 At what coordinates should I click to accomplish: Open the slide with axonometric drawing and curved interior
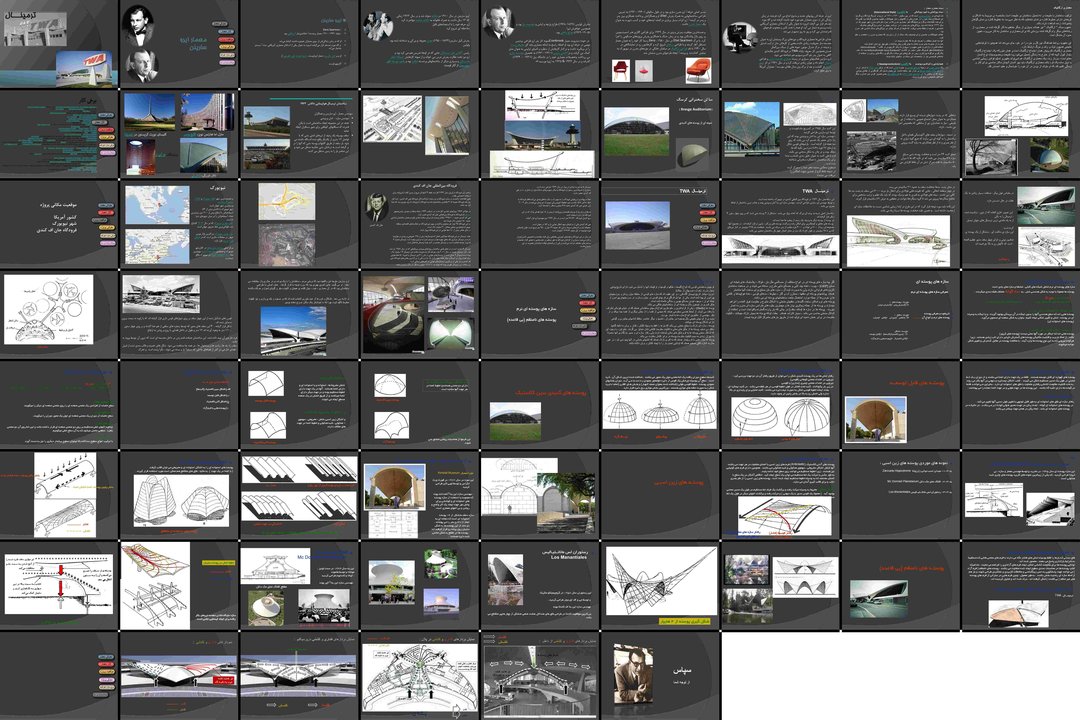[419, 134]
